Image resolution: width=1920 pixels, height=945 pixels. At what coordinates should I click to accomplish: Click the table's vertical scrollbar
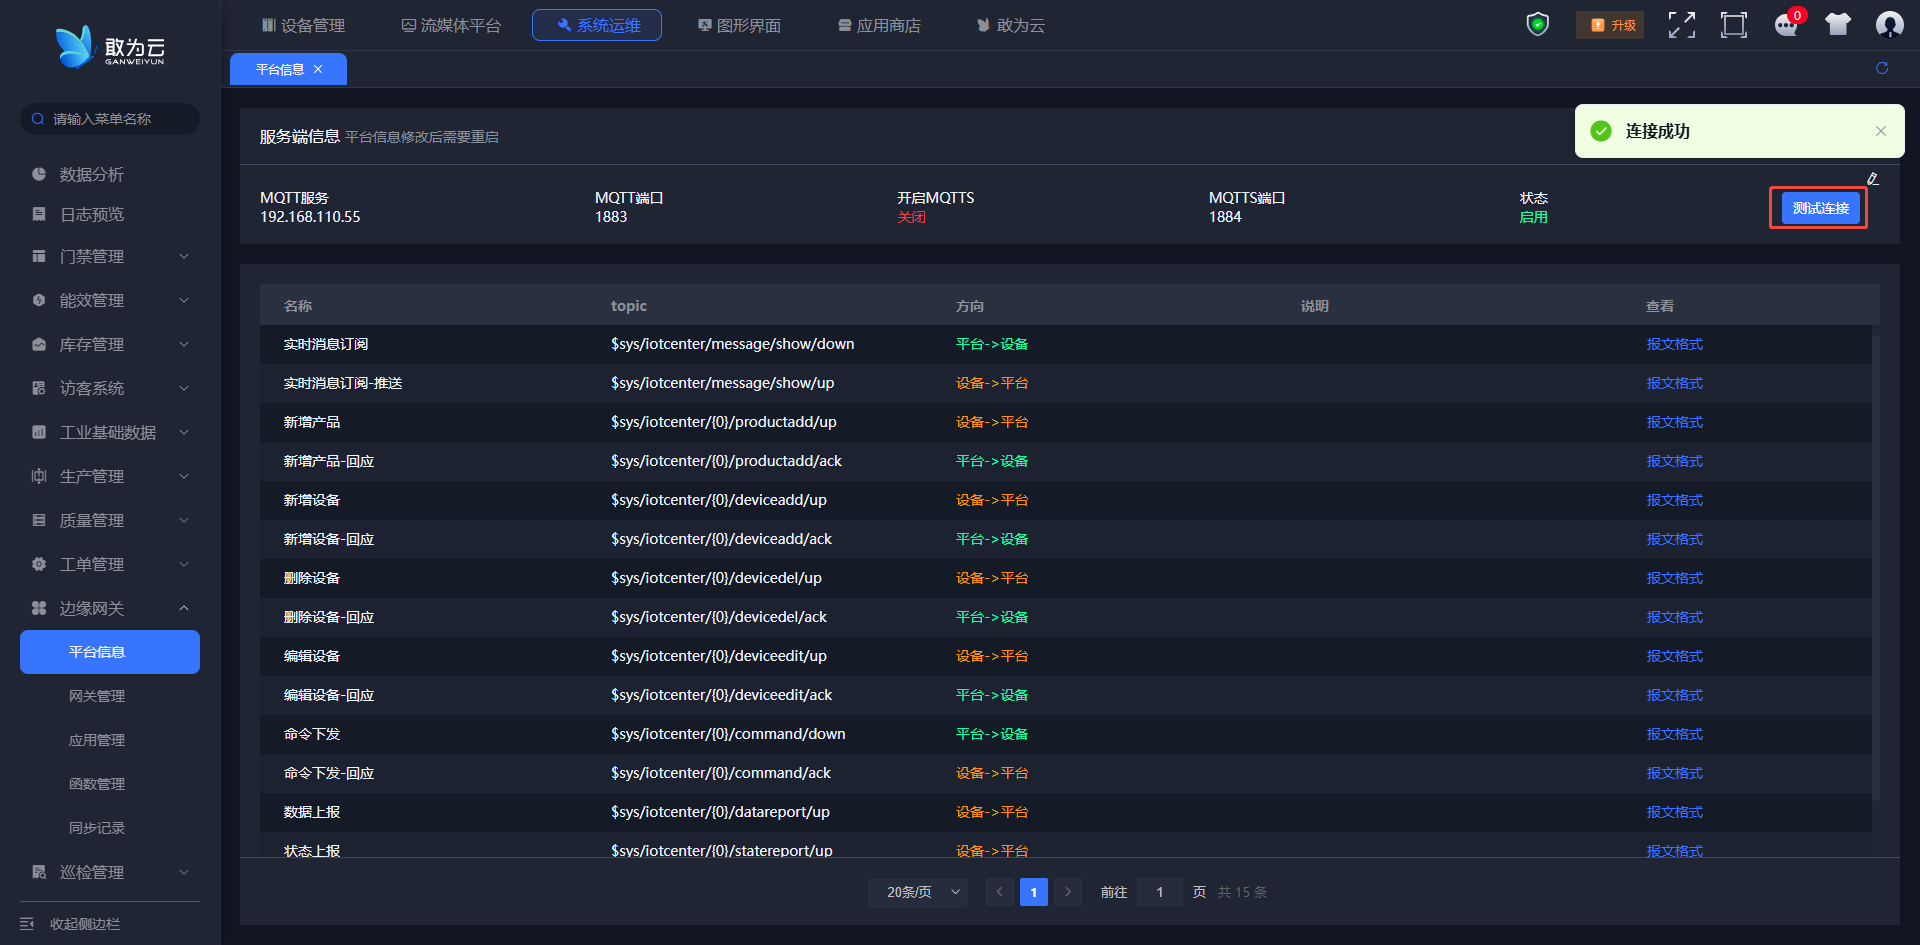1875,565
